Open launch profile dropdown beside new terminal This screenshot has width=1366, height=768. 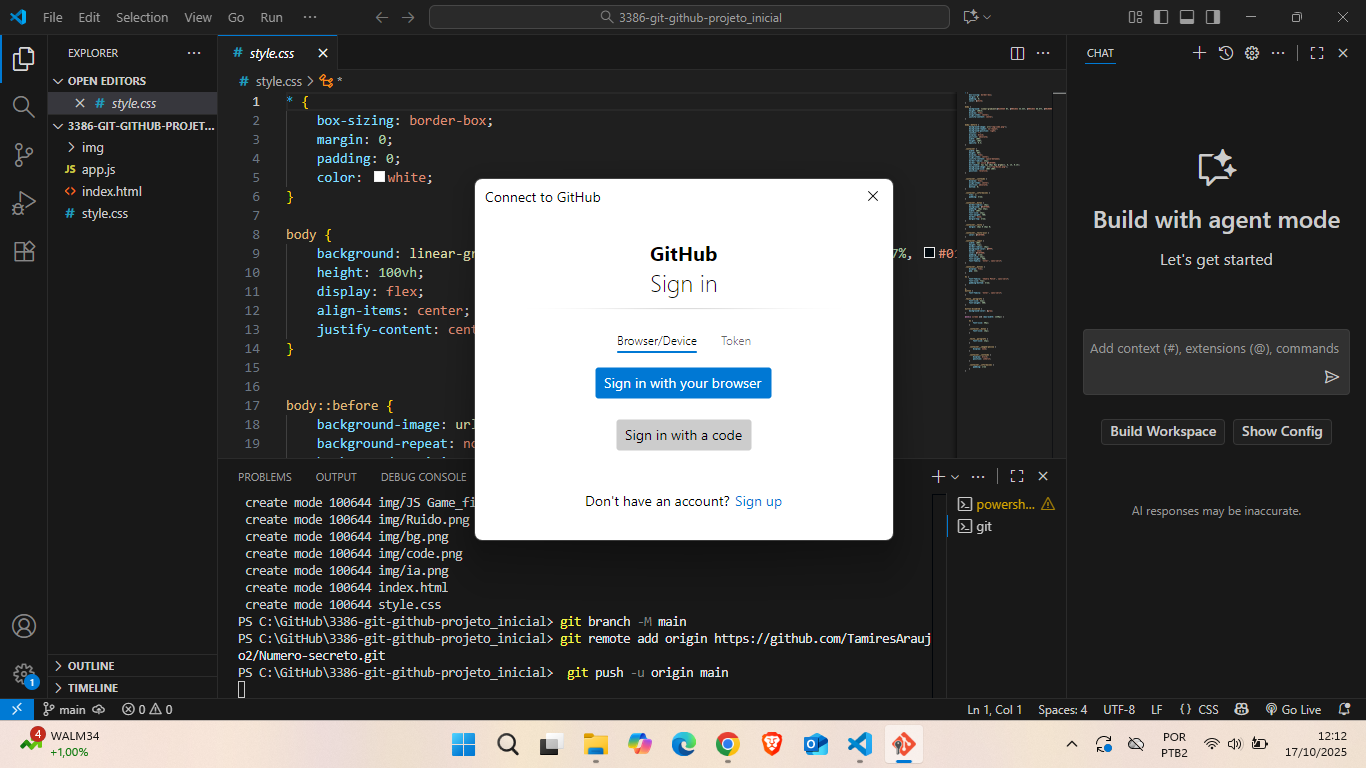[955, 477]
